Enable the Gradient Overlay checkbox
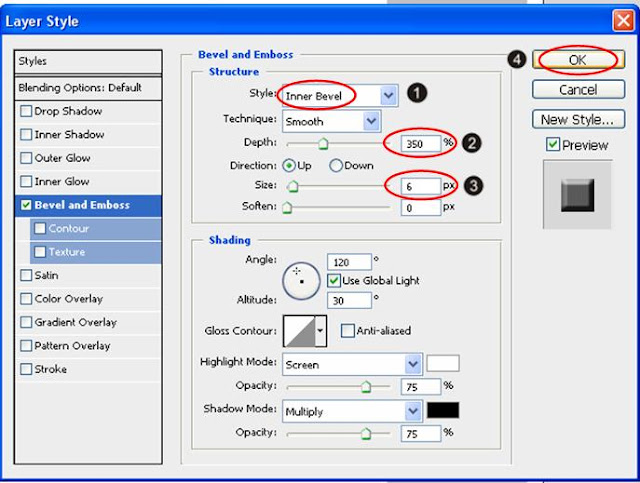640x483 pixels. coord(26,322)
